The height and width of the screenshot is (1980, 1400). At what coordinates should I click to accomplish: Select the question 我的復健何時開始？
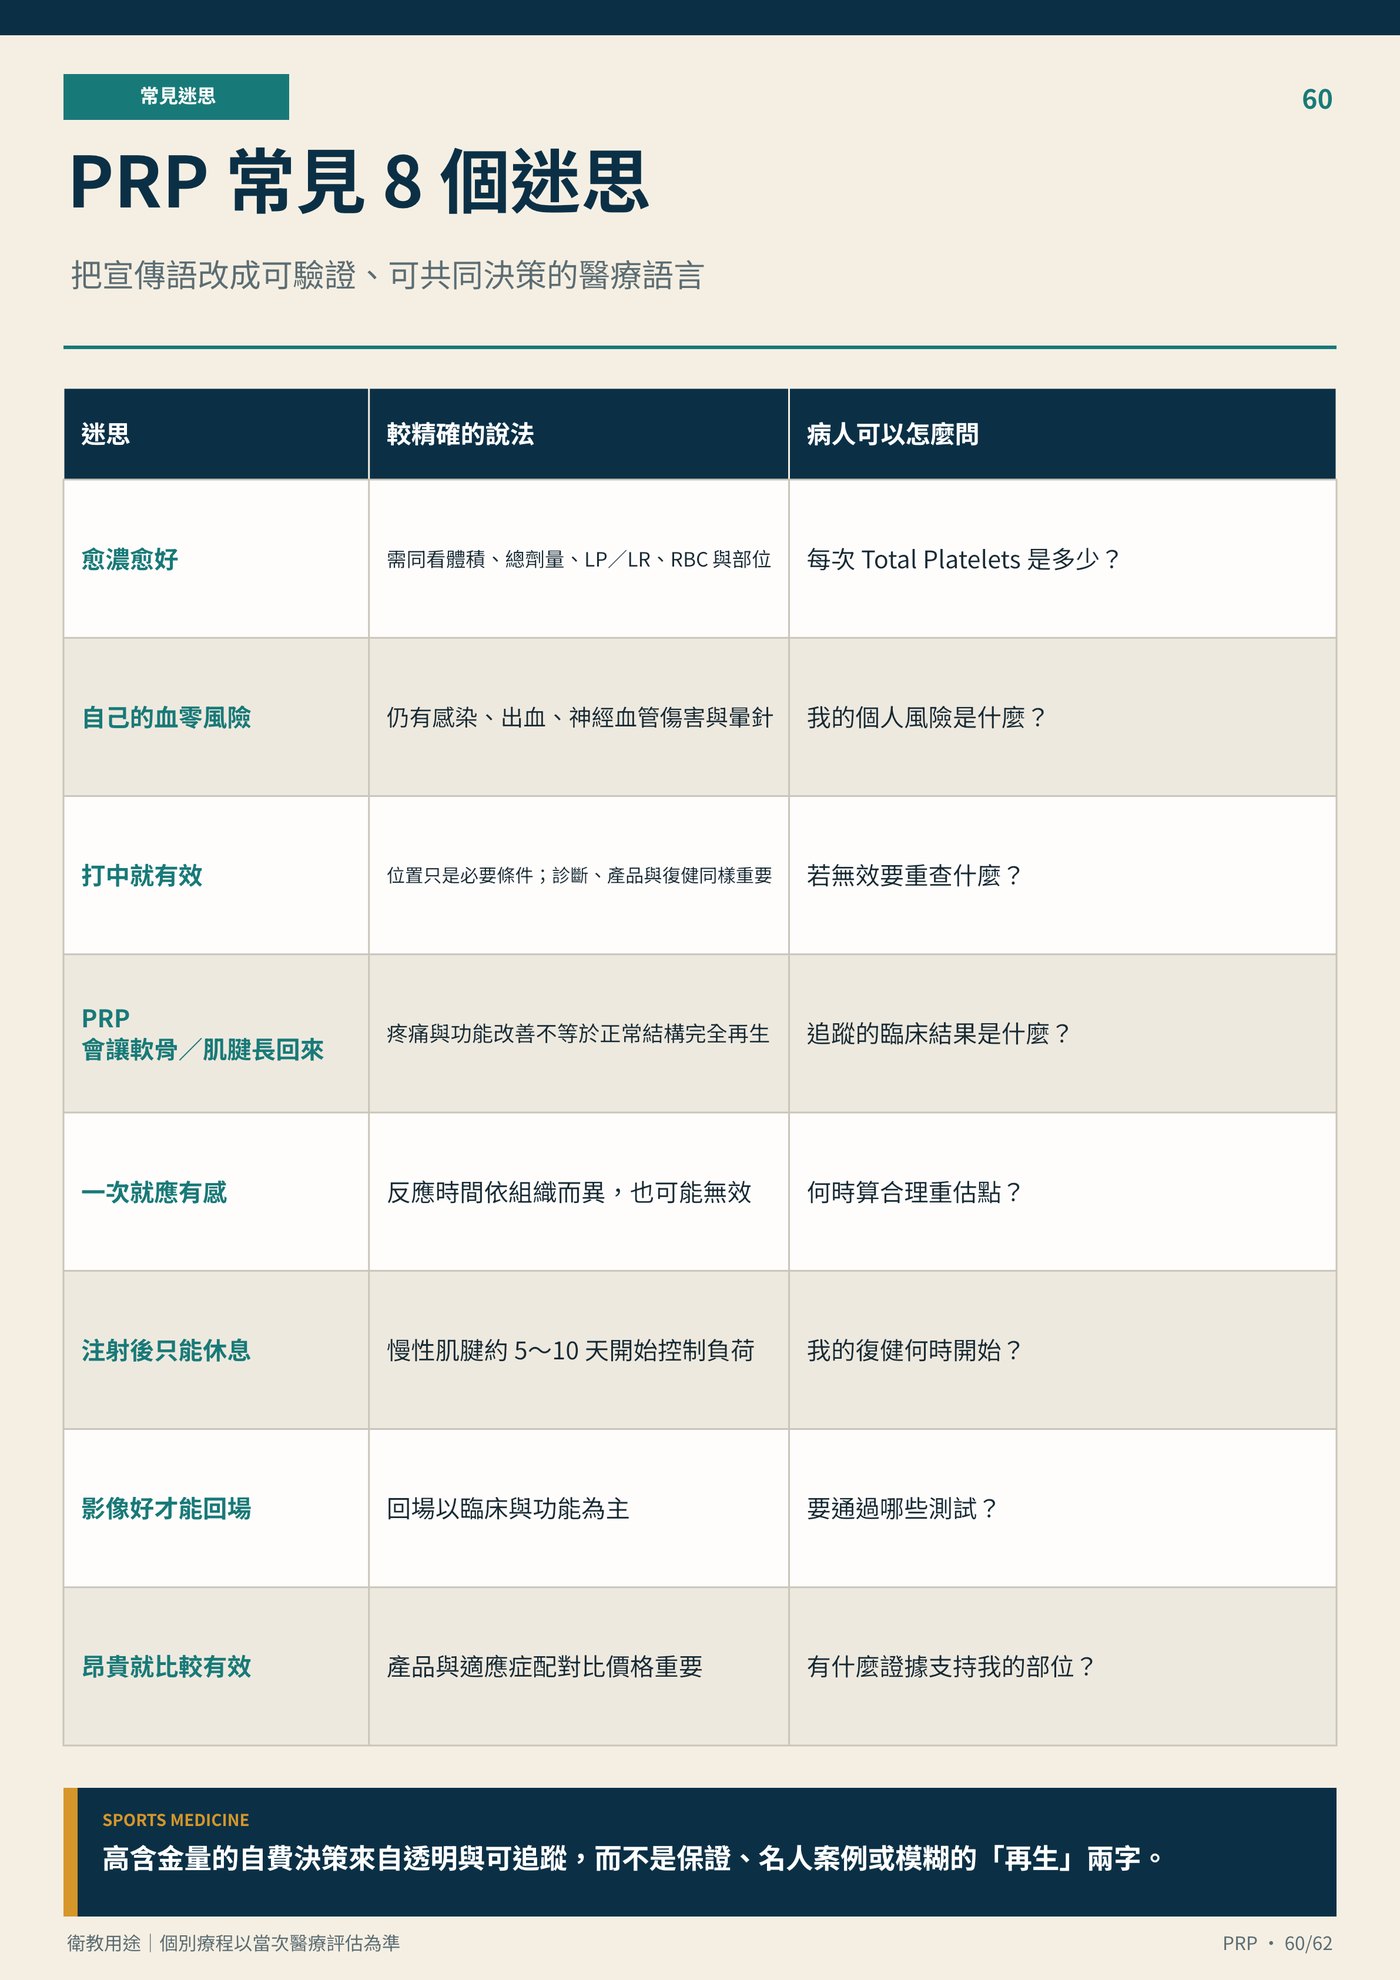pos(1062,1350)
